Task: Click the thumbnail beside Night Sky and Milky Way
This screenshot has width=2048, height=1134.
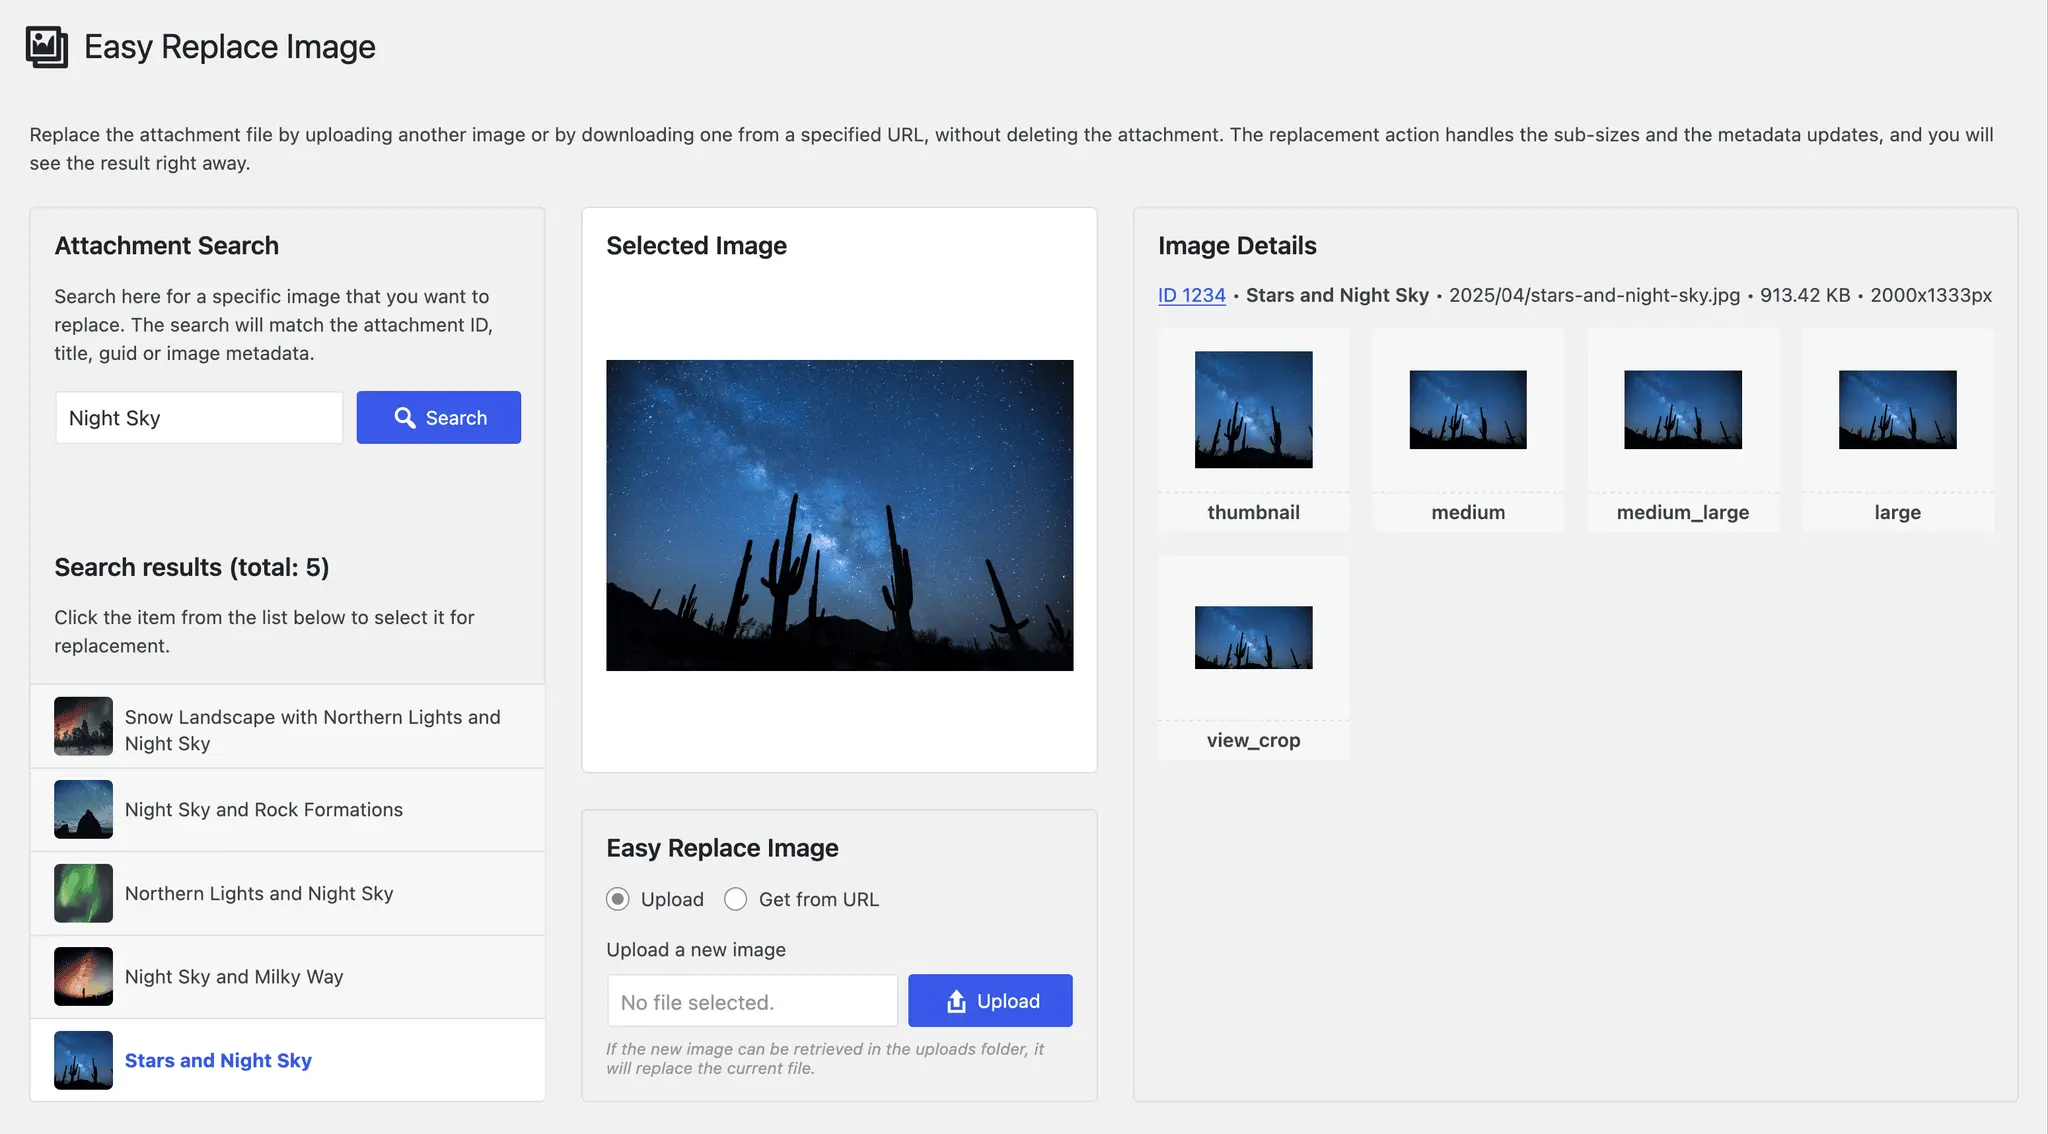Action: [x=83, y=977]
